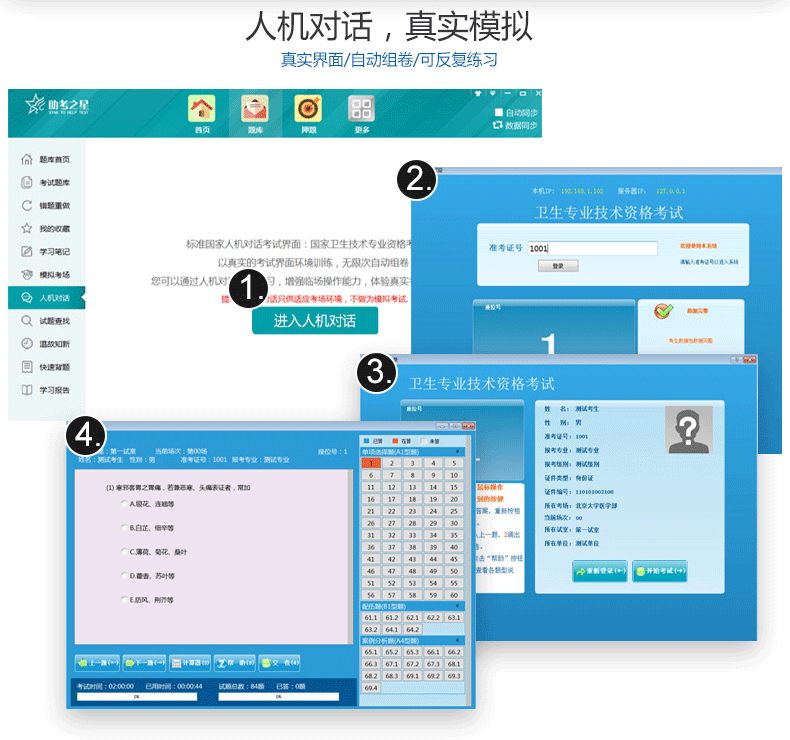Click the 押题 target icon

[308, 109]
